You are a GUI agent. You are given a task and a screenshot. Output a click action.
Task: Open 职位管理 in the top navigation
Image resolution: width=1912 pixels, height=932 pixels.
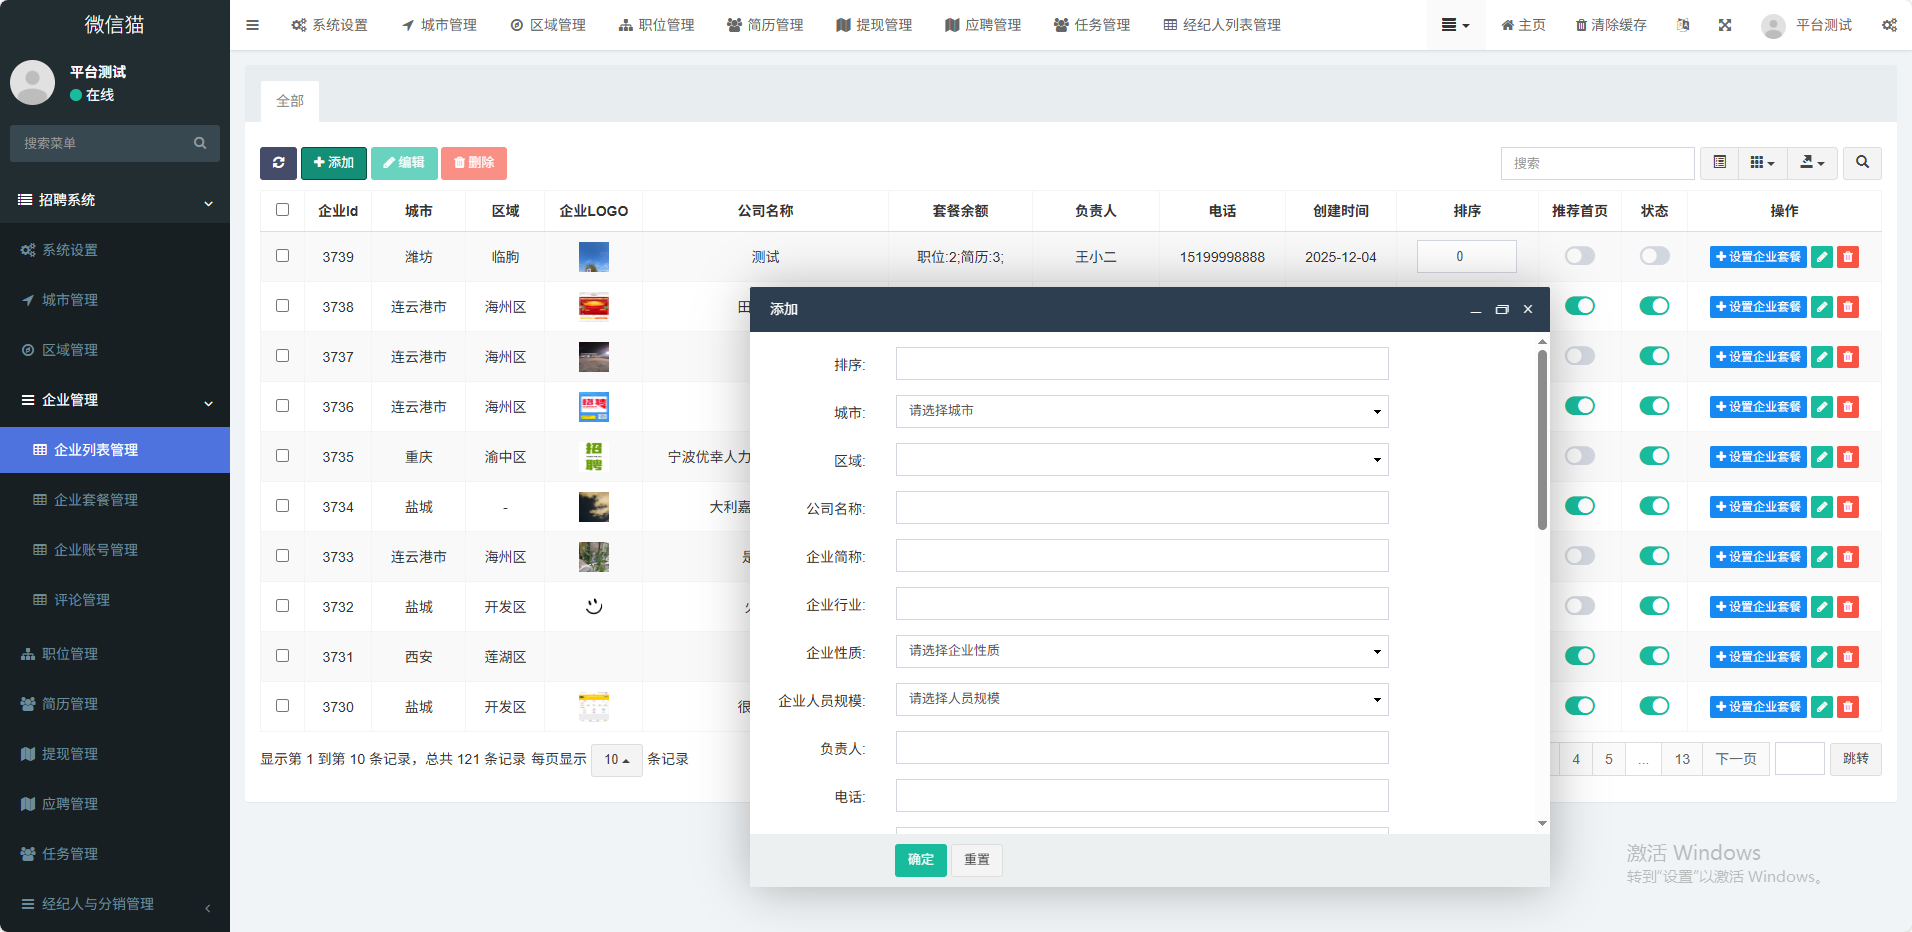656,25
